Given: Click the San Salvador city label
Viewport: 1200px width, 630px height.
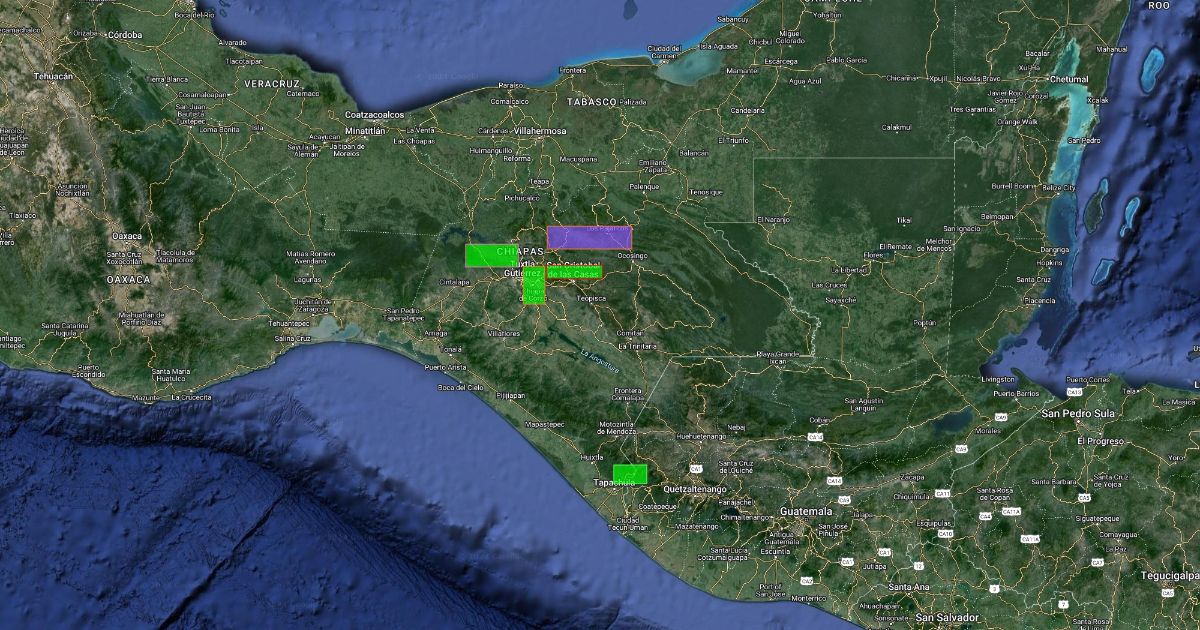Looking at the screenshot, I should (945, 618).
